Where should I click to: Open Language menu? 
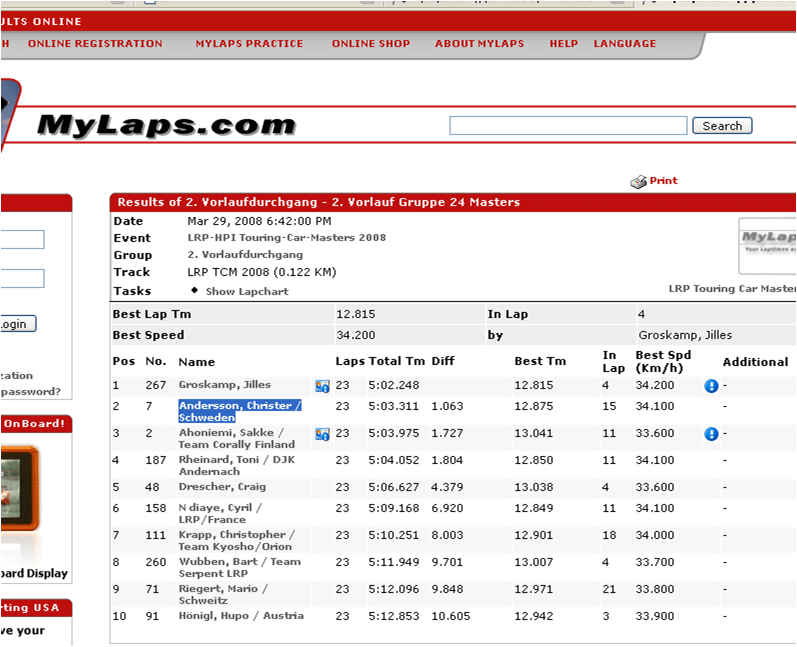(625, 44)
